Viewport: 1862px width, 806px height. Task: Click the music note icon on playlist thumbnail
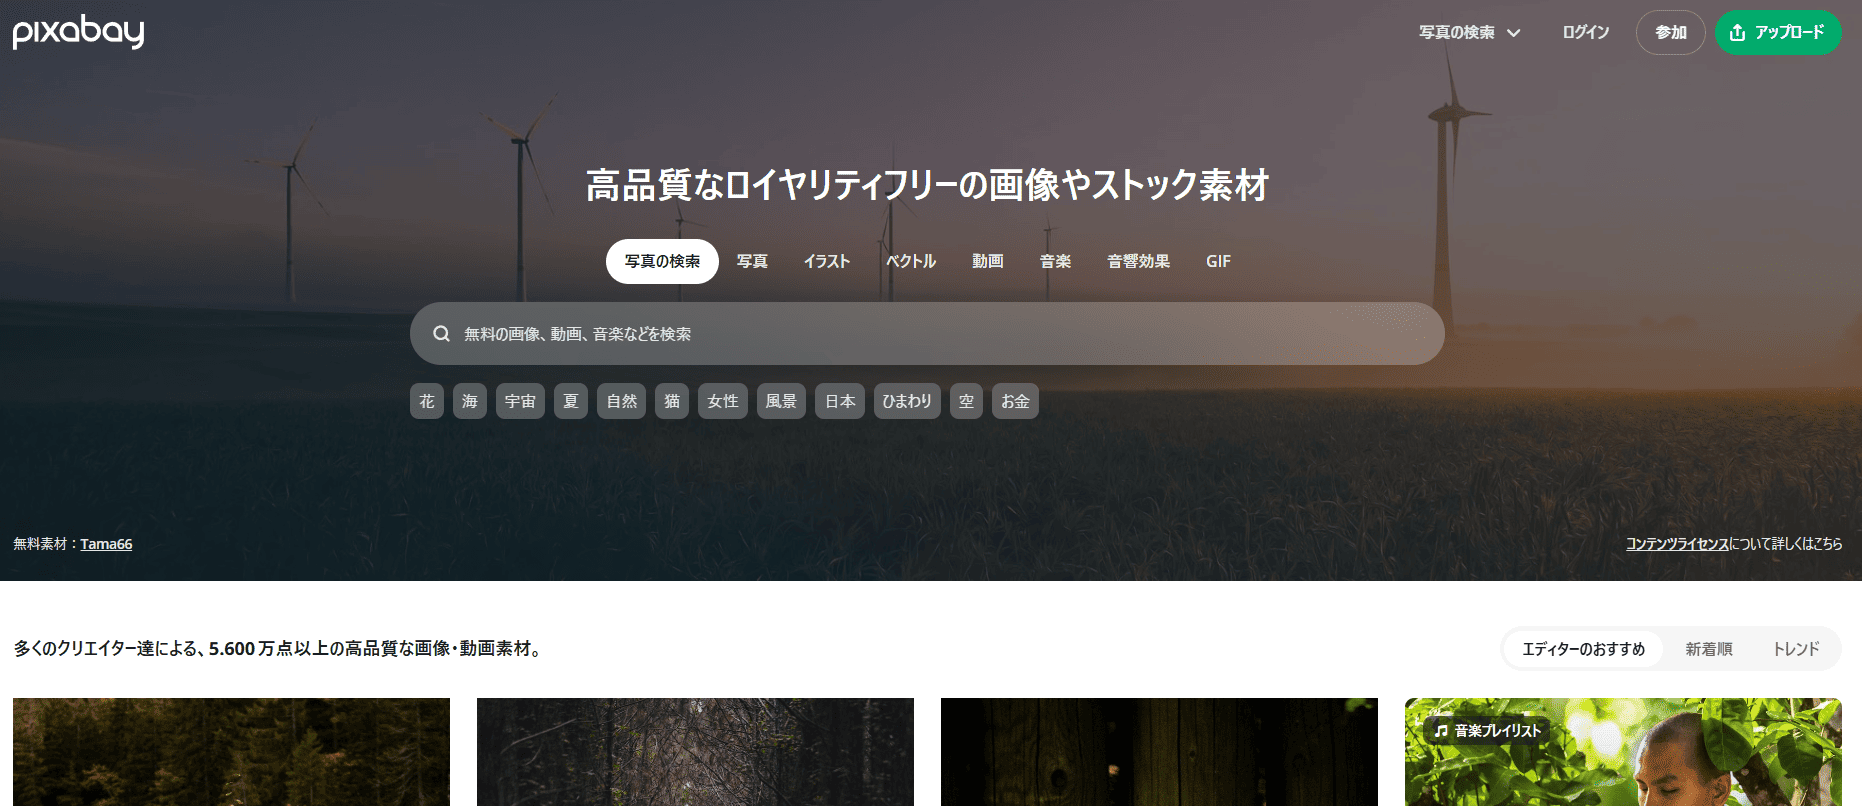pyautogui.click(x=1441, y=731)
